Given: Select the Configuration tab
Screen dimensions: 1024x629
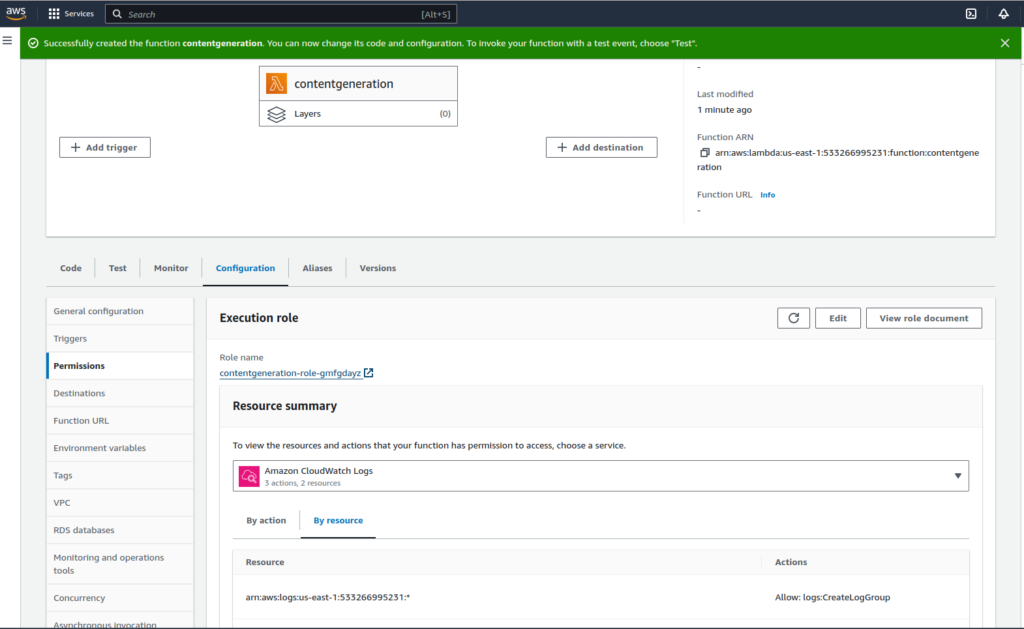Looking at the screenshot, I should tap(246, 268).
